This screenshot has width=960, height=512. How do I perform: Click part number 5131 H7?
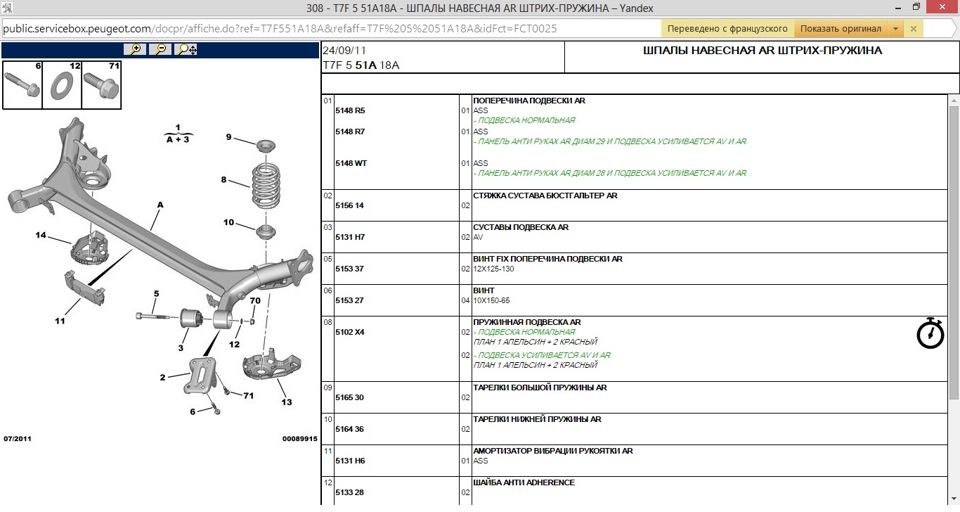point(349,237)
